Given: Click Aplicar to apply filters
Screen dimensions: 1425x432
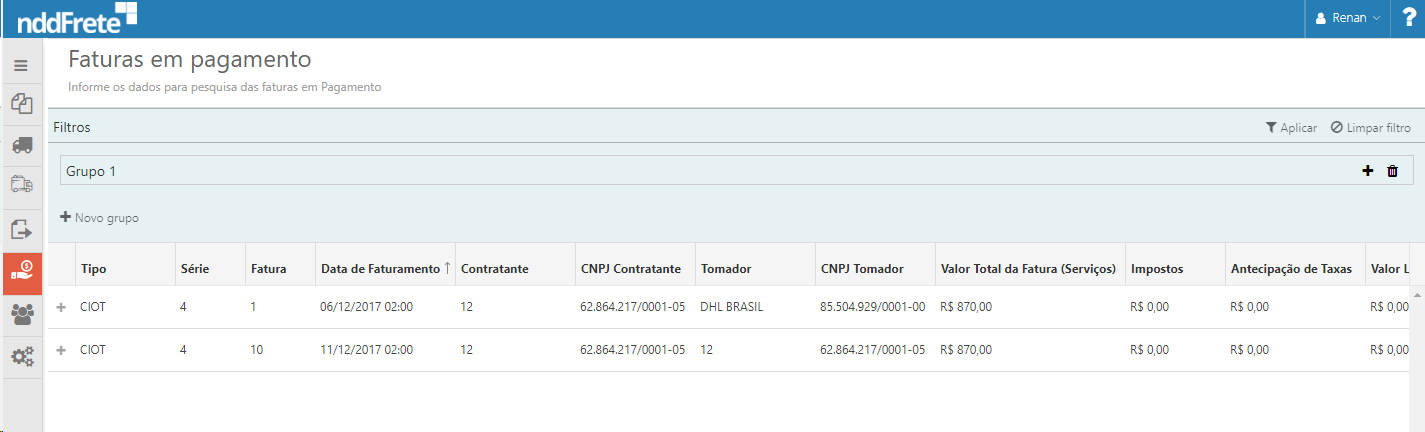Looking at the screenshot, I should (x=1291, y=128).
